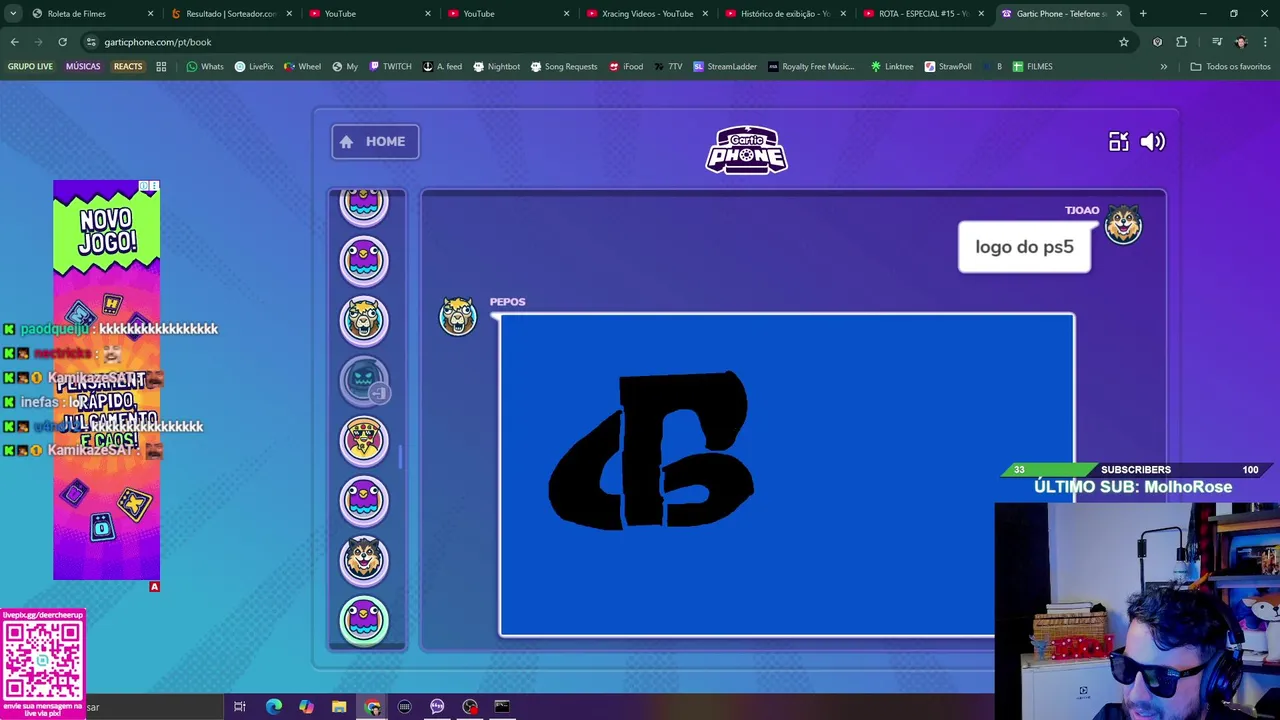Open the TWITCH bookmark
The image size is (1280, 720).
[x=390, y=67]
